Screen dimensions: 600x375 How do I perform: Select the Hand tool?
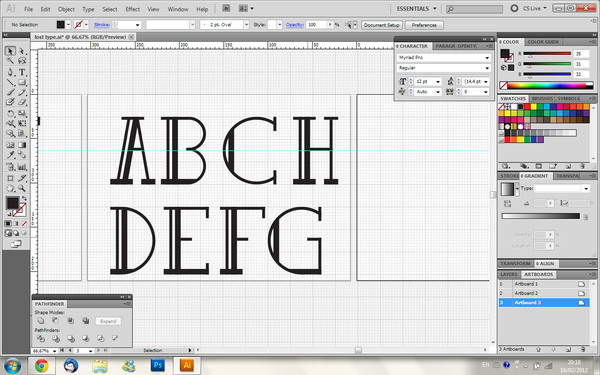click(10, 188)
